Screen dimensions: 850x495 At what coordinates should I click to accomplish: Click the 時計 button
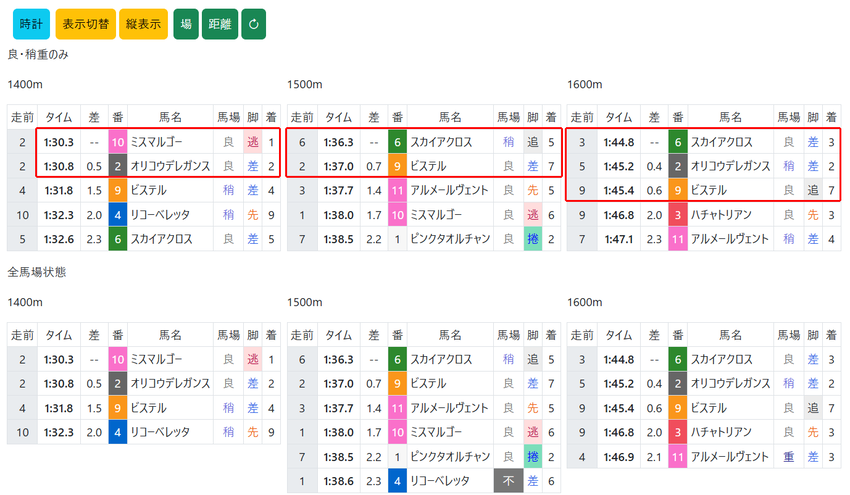pos(31,24)
